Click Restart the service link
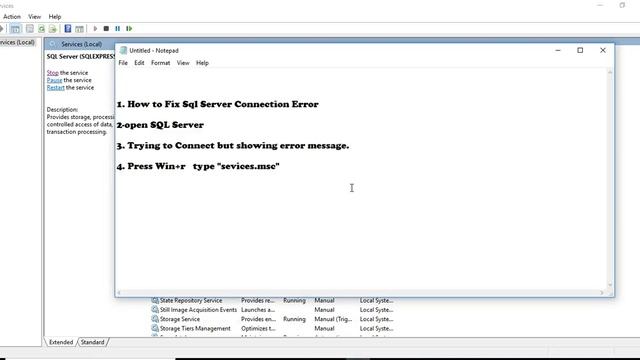Screen dimensions: 640x360 tap(56, 87)
